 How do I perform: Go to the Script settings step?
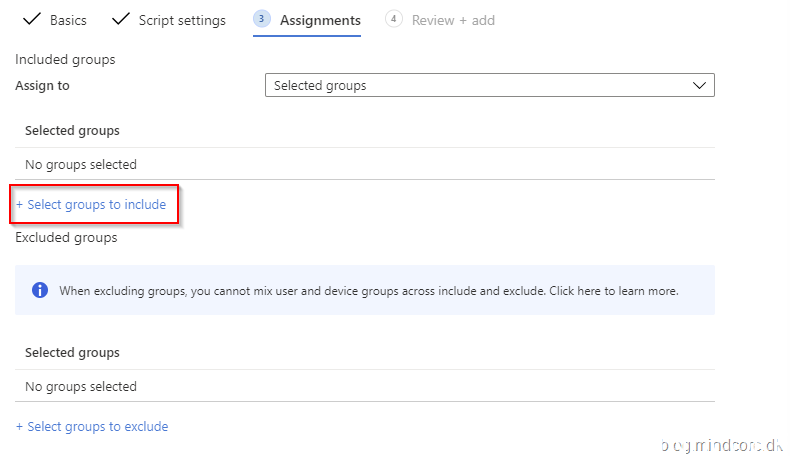pos(182,20)
